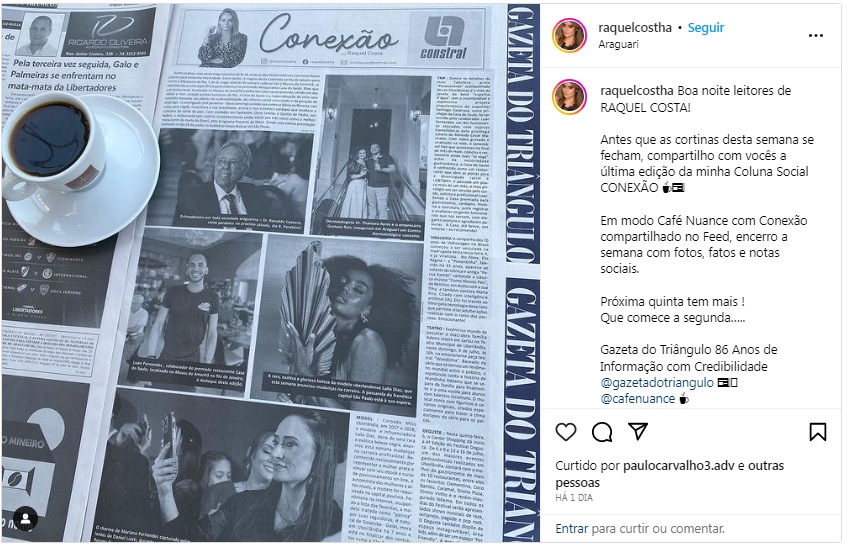
Task: Click Entrar to log in
Action: [571, 529]
